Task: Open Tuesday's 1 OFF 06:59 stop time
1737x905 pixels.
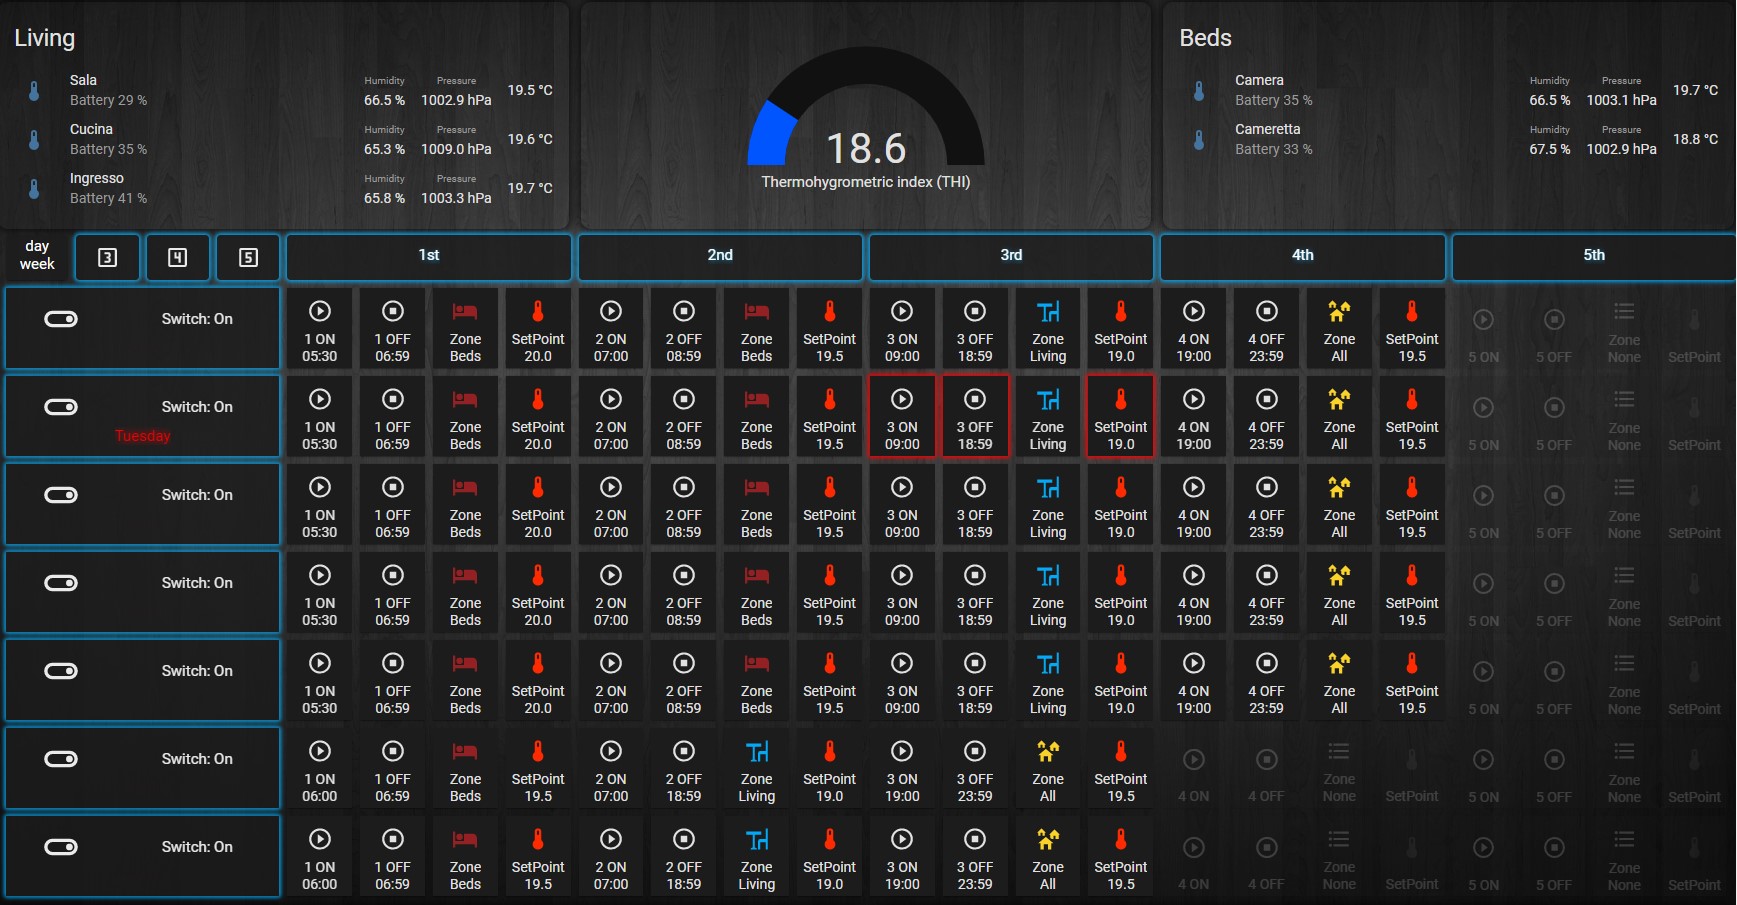Action: [x=393, y=417]
